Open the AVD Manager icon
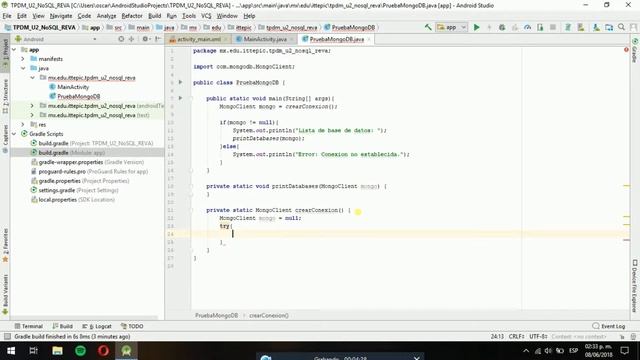Viewport: 640px width, 360px height. (x=581, y=27)
